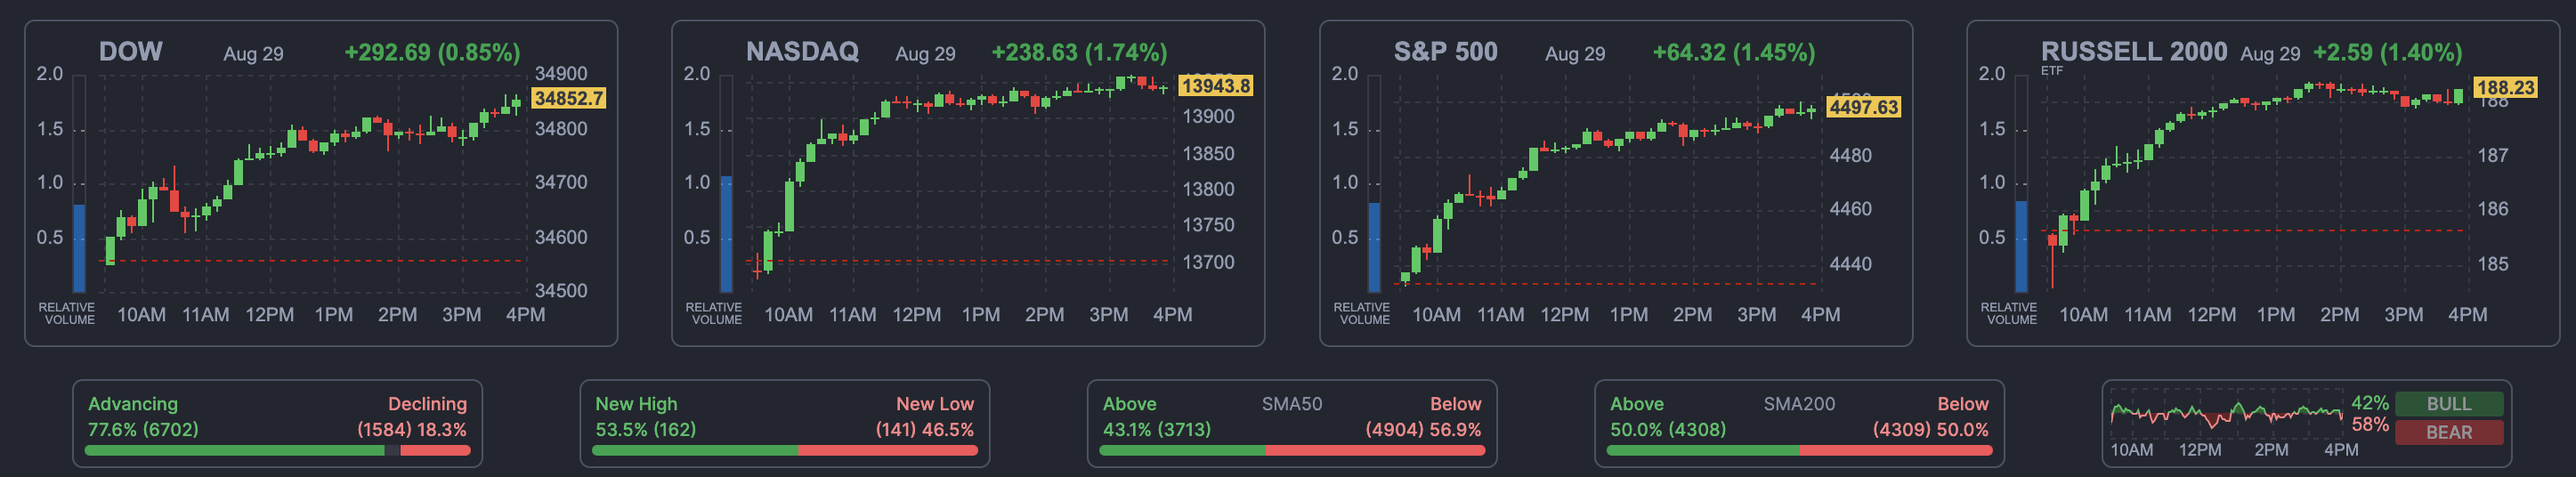The image size is (2576, 477).
Task: Click the SMA200 label
Action: [1799, 404]
